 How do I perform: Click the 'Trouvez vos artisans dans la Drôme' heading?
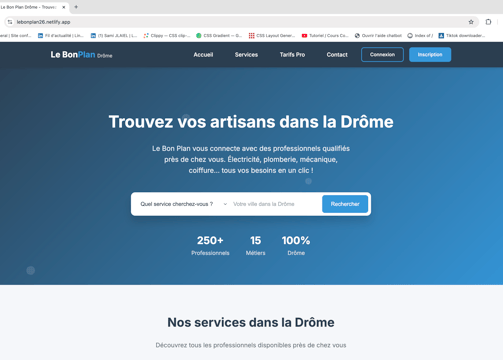click(x=251, y=122)
